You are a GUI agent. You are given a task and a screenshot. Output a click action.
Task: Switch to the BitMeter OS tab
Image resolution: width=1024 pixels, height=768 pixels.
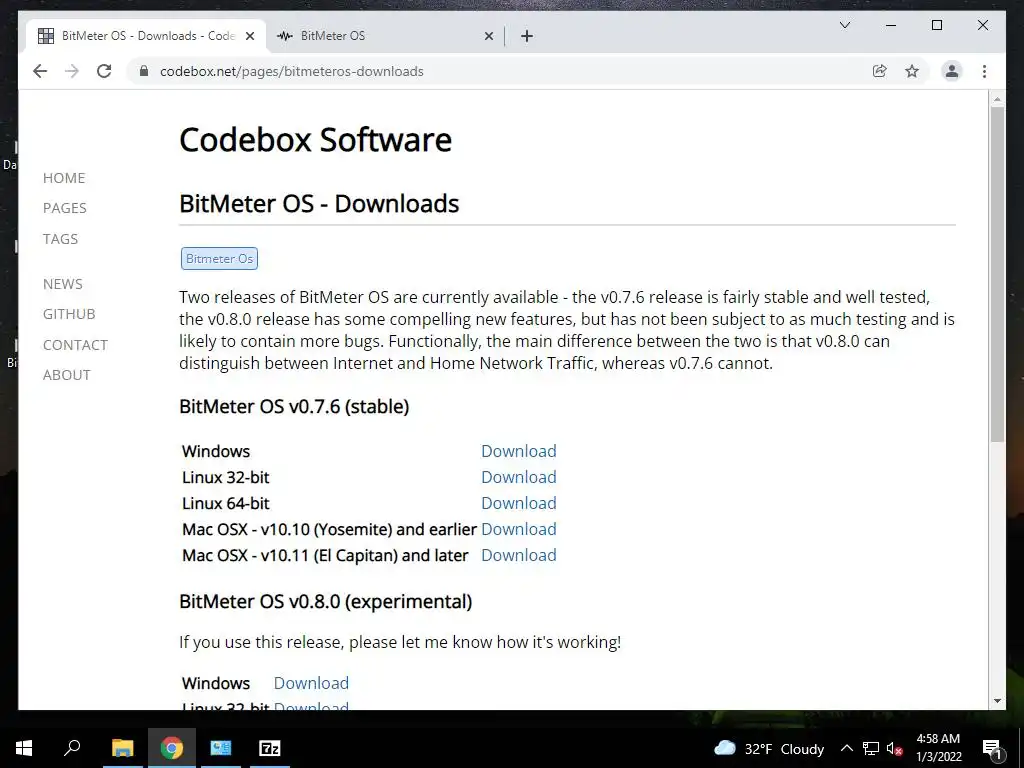(x=385, y=36)
